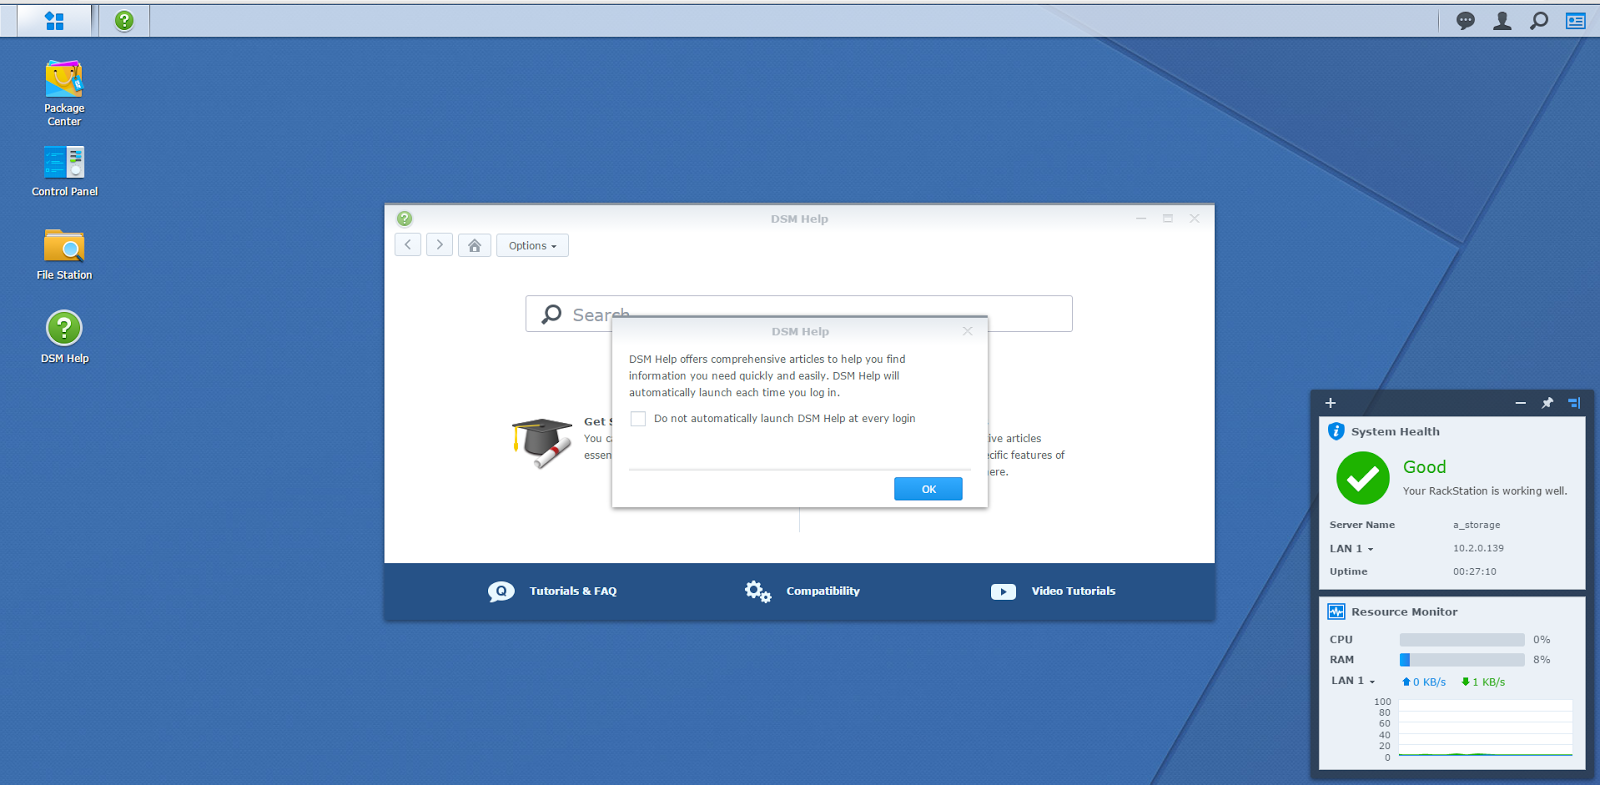Click the Resource Monitor title

click(1404, 612)
